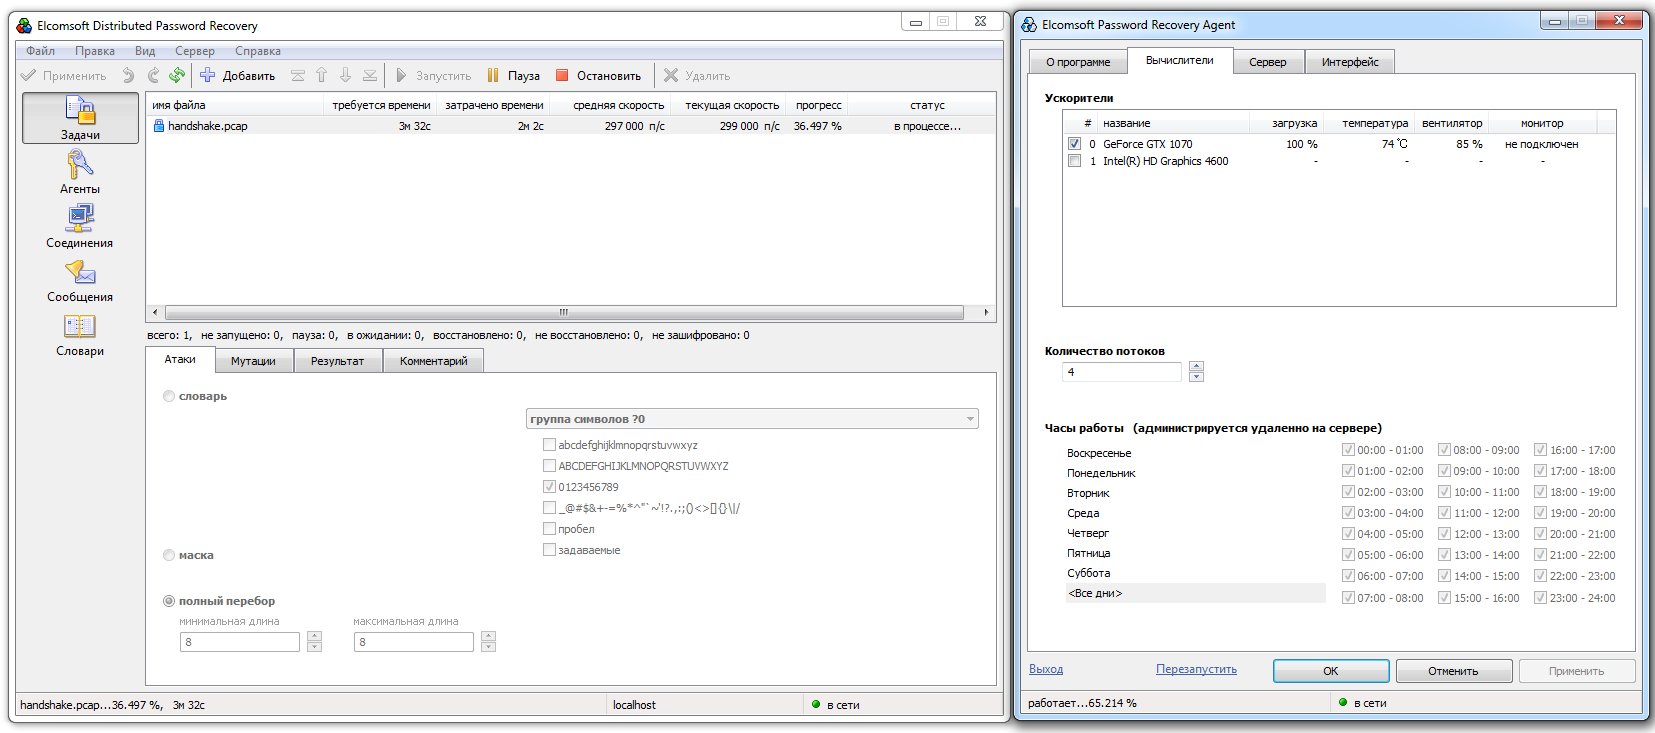Click the Добавить plus icon in toolbar
The width and height of the screenshot is (1655, 733).
[x=208, y=75]
